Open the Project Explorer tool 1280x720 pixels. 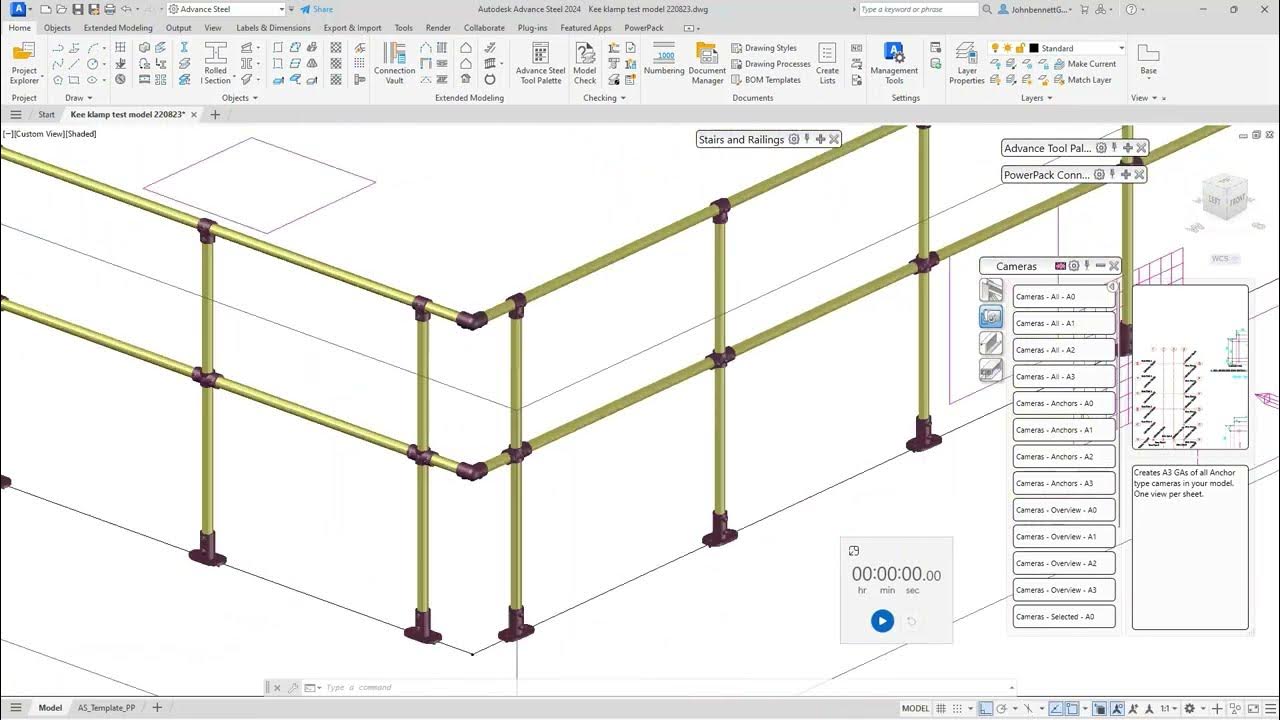[24, 63]
